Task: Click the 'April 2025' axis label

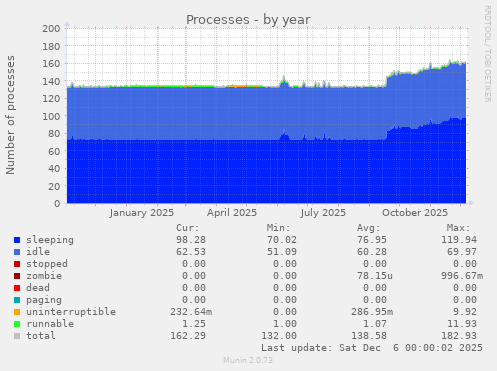Action: pyautogui.click(x=232, y=213)
